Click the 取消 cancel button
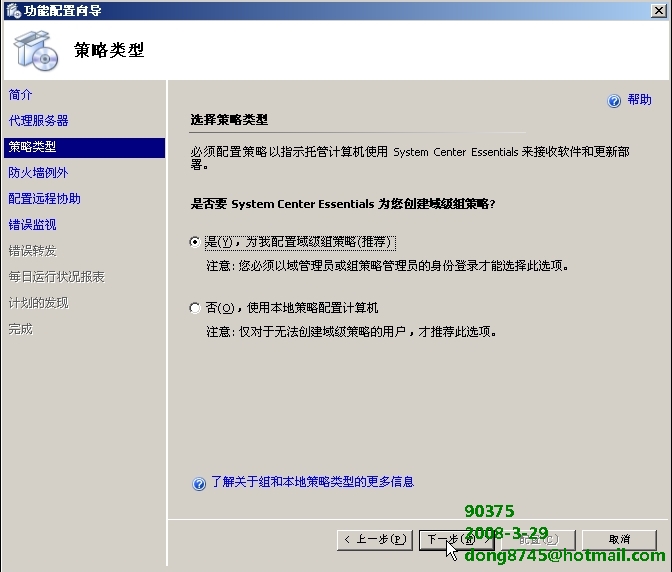Screen dimensions: 672x572 click(x=619, y=539)
